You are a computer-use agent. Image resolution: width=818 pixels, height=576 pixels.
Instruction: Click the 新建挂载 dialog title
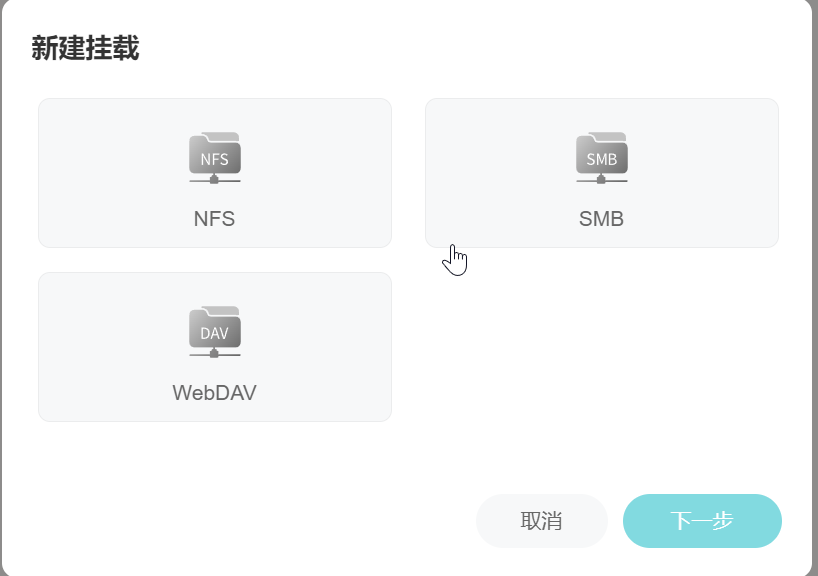[86, 48]
